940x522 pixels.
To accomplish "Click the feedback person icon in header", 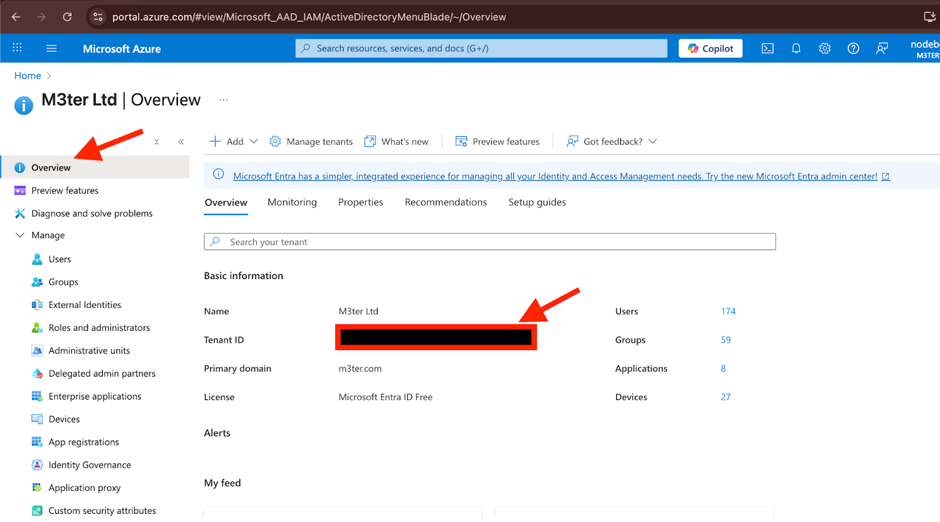I will tap(882, 48).
